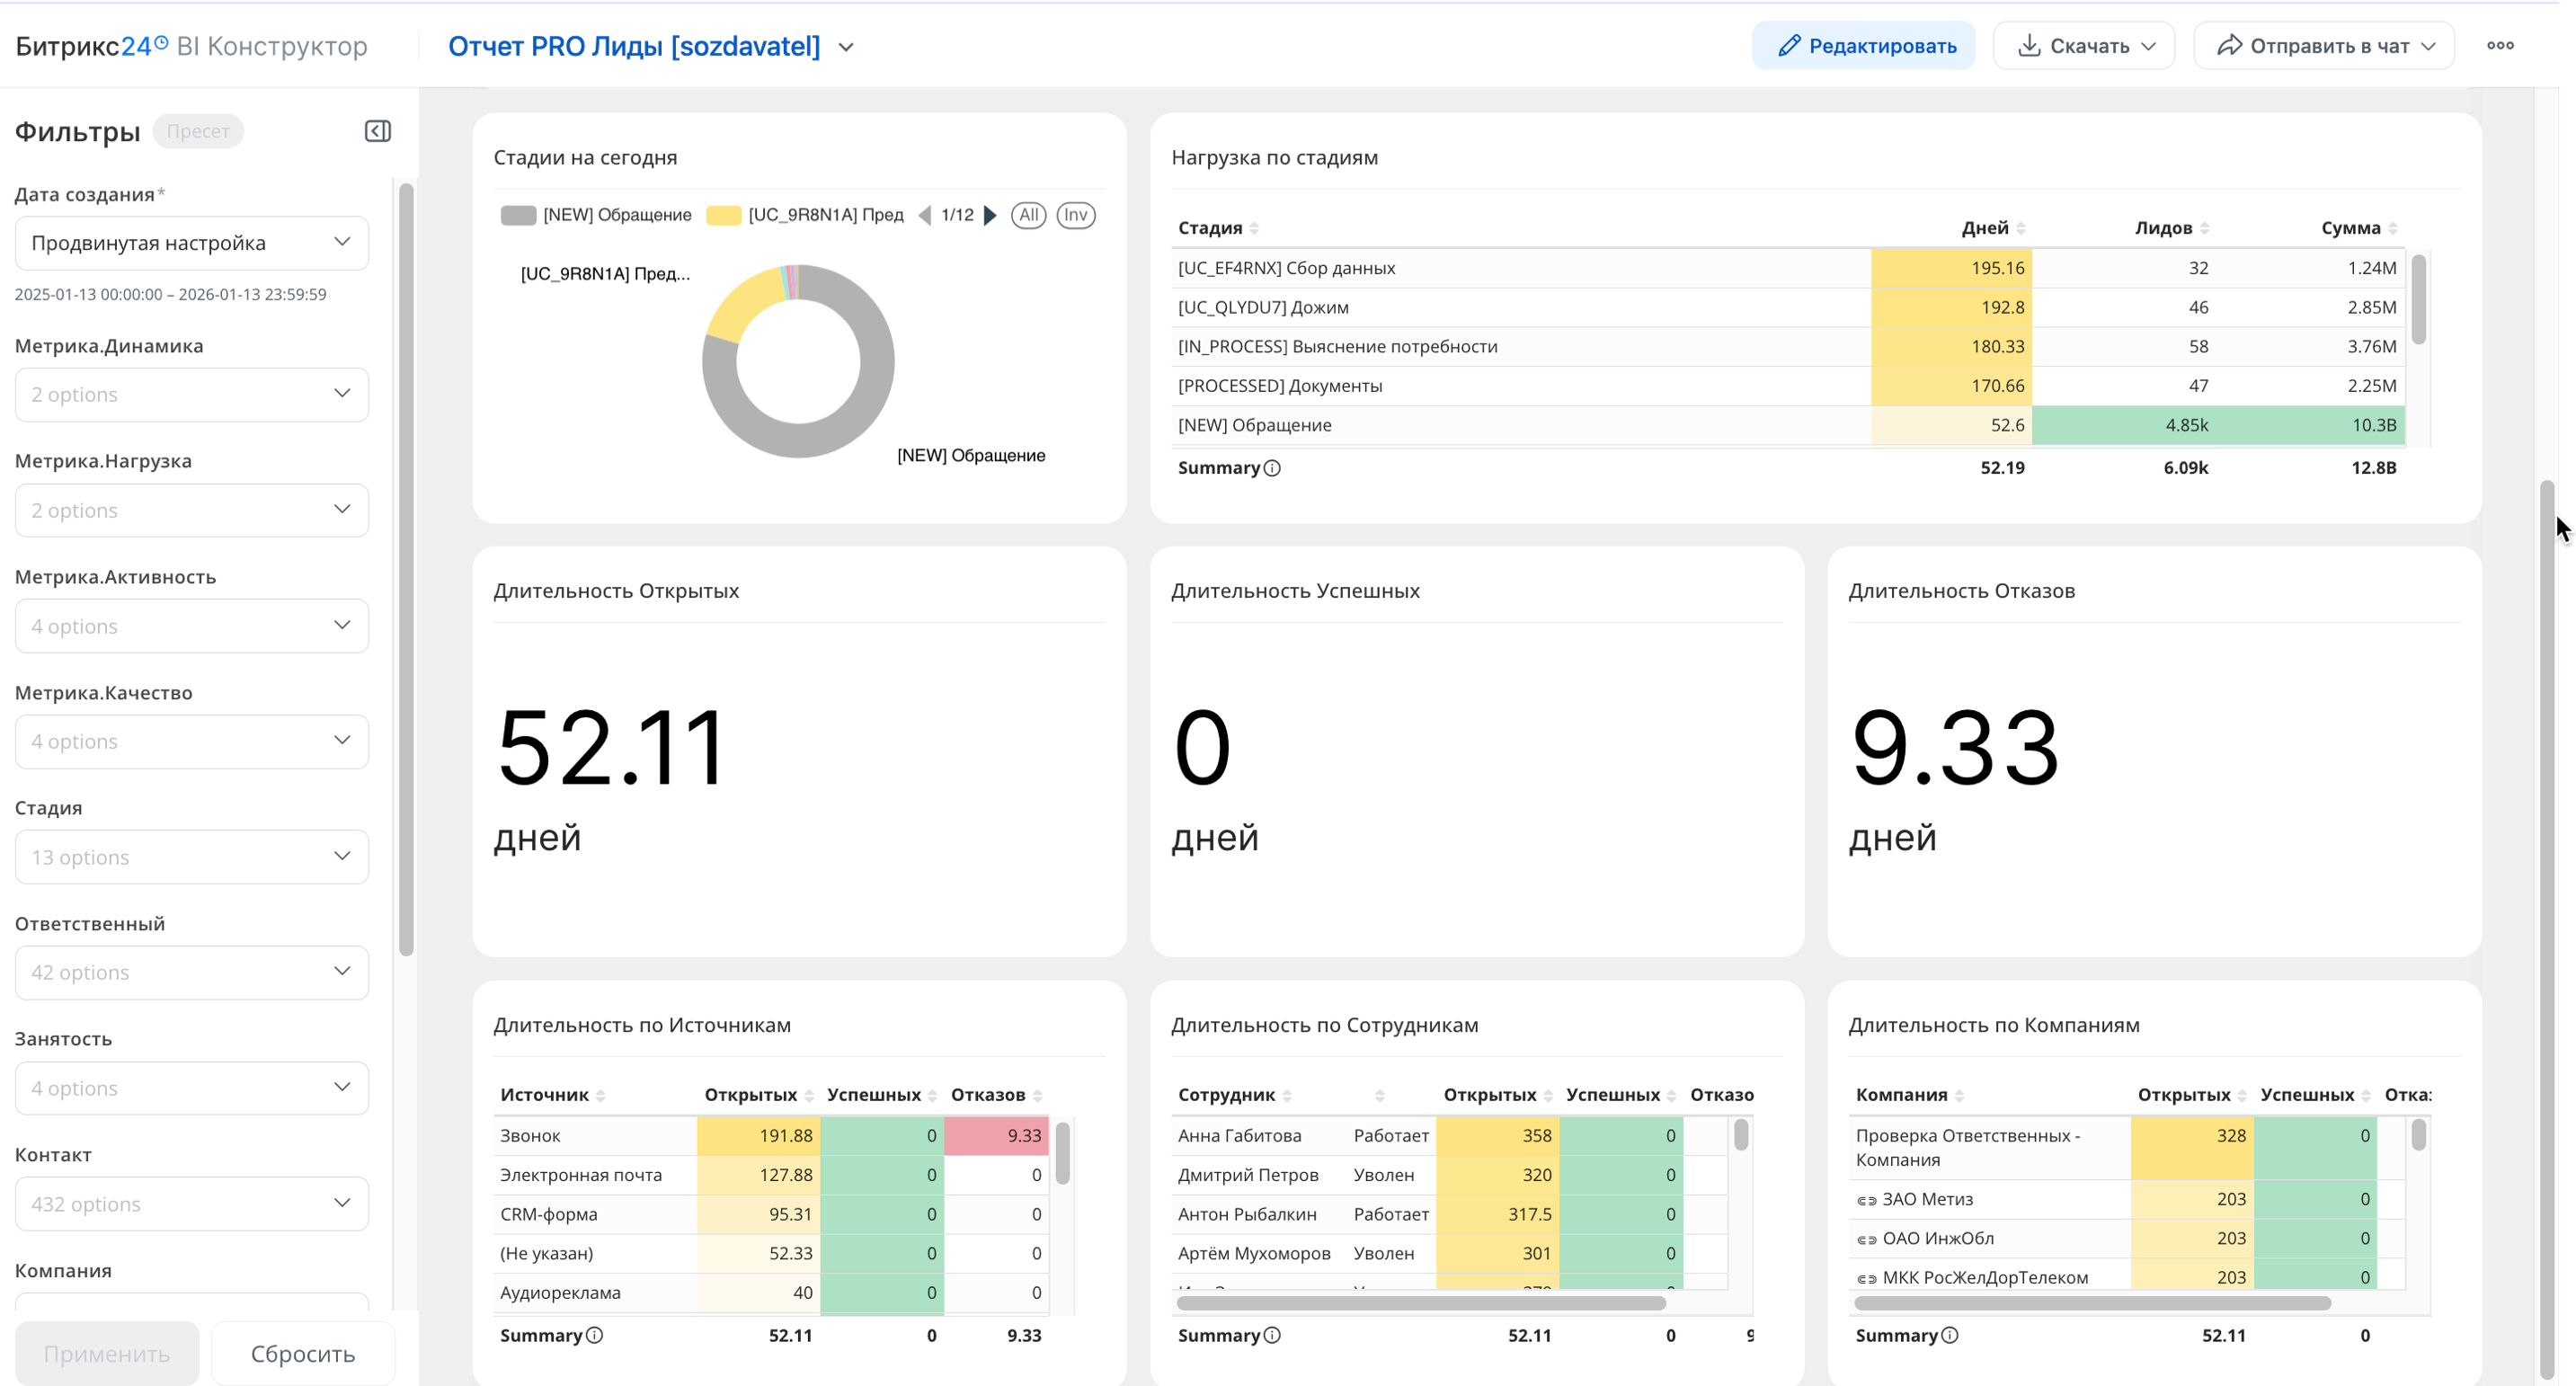Go to next legend page arrow
2576x1386 pixels.
click(x=990, y=215)
